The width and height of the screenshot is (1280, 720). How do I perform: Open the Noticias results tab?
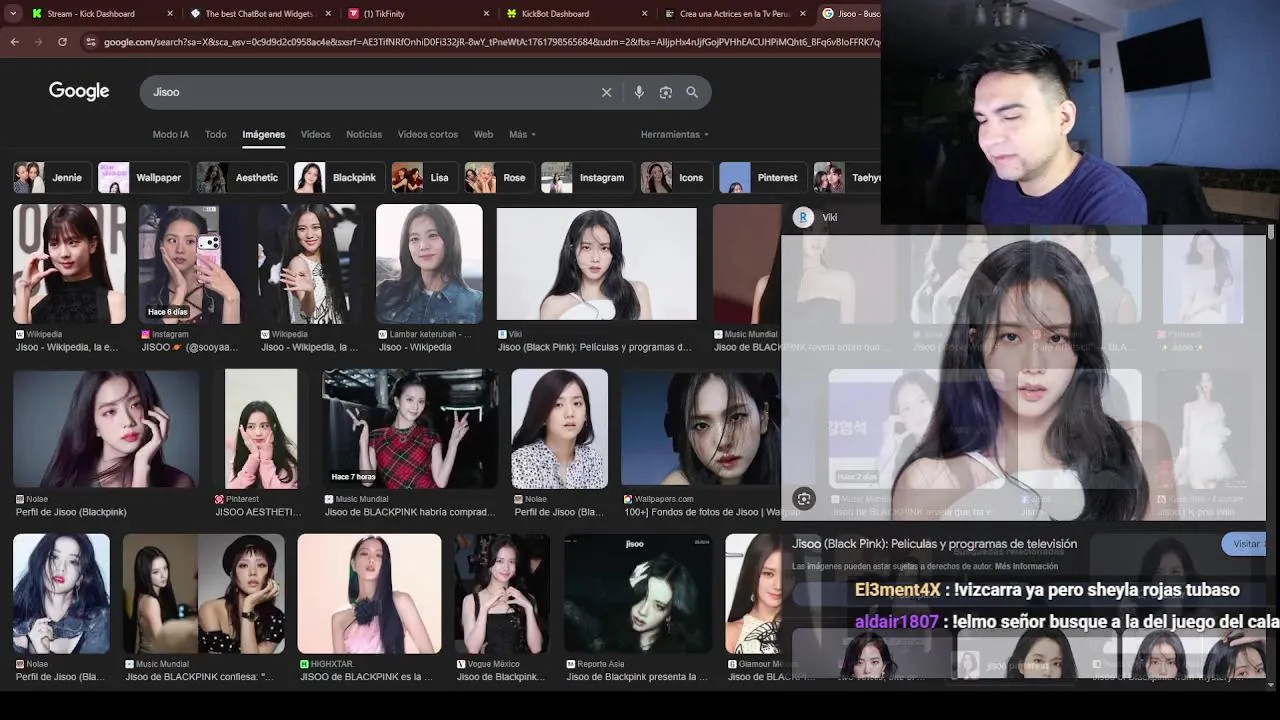pyautogui.click(x=364, y=134)
